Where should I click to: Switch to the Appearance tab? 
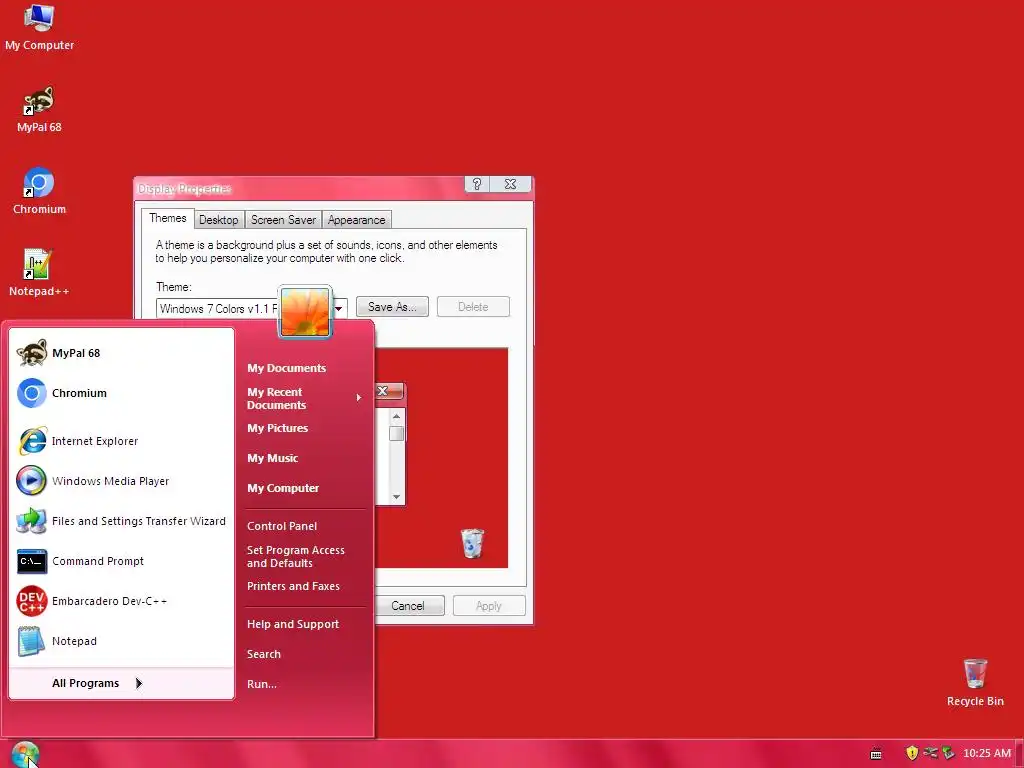[x=357, y=220]
